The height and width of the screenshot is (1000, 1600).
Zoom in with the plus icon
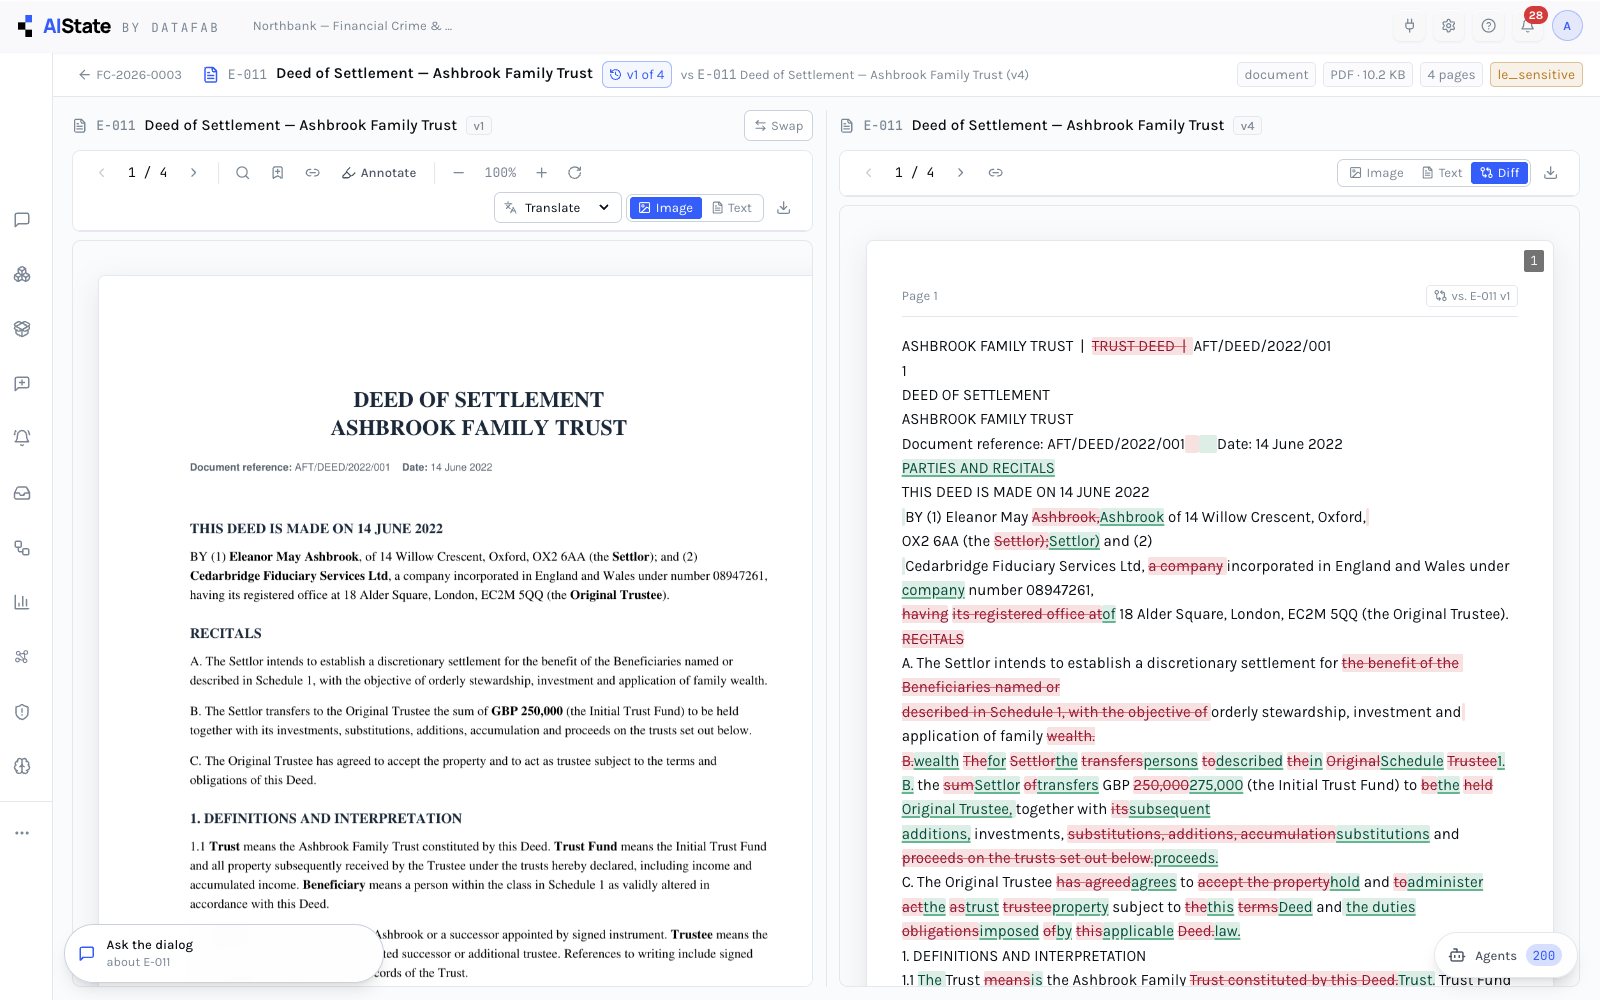542,173
